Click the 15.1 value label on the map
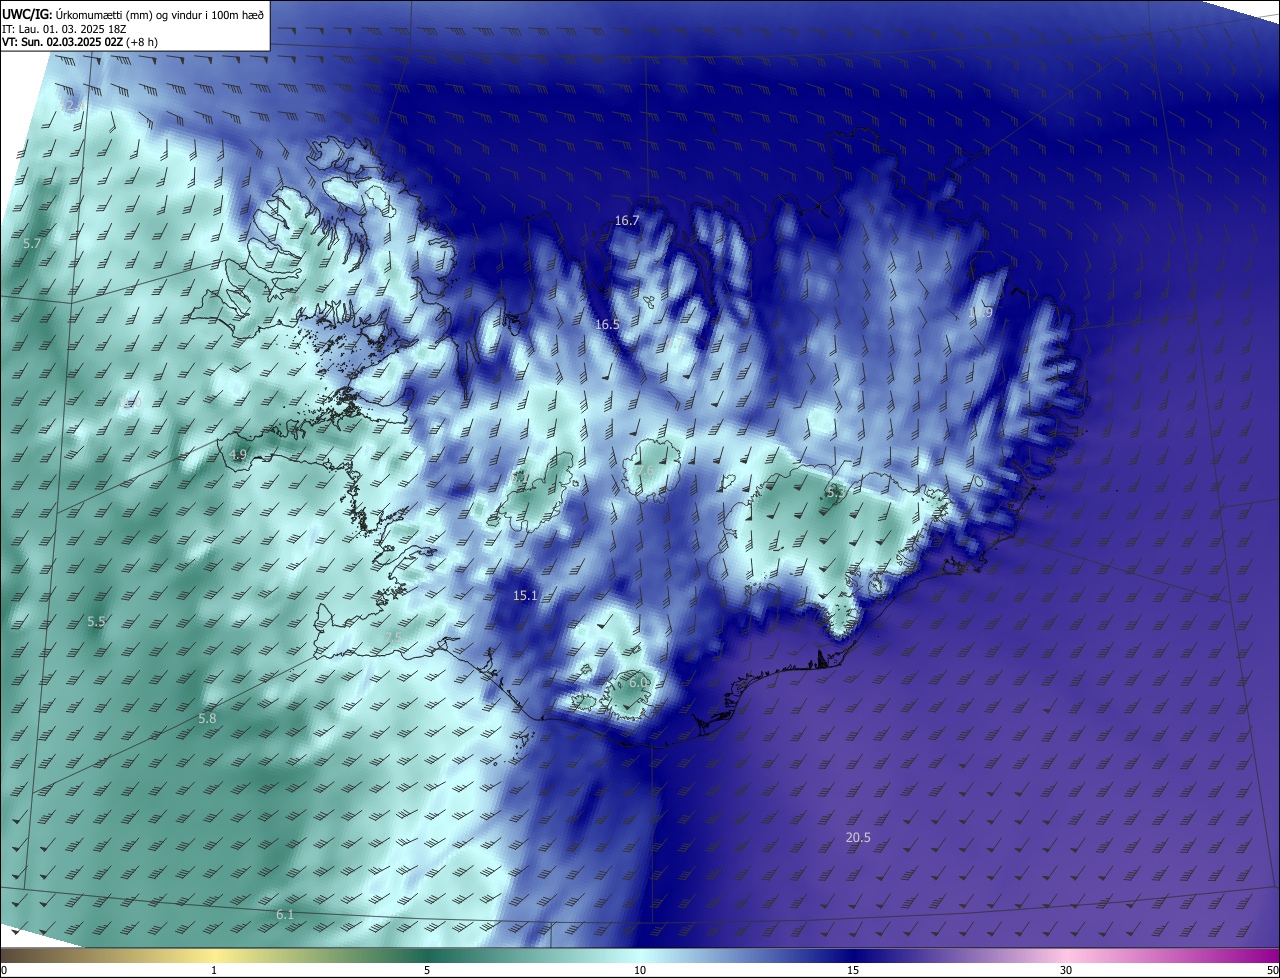Screen dimensions: 1280x978 [x=525, y=595]
